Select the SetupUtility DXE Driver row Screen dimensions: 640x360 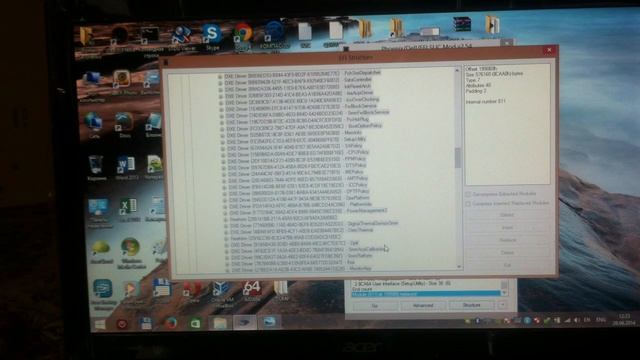coord(296,140)
